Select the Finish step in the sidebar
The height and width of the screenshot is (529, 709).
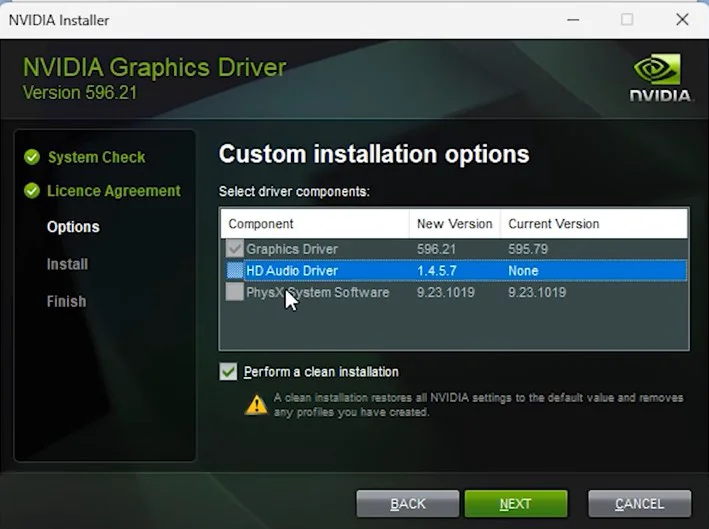(66, 301)
